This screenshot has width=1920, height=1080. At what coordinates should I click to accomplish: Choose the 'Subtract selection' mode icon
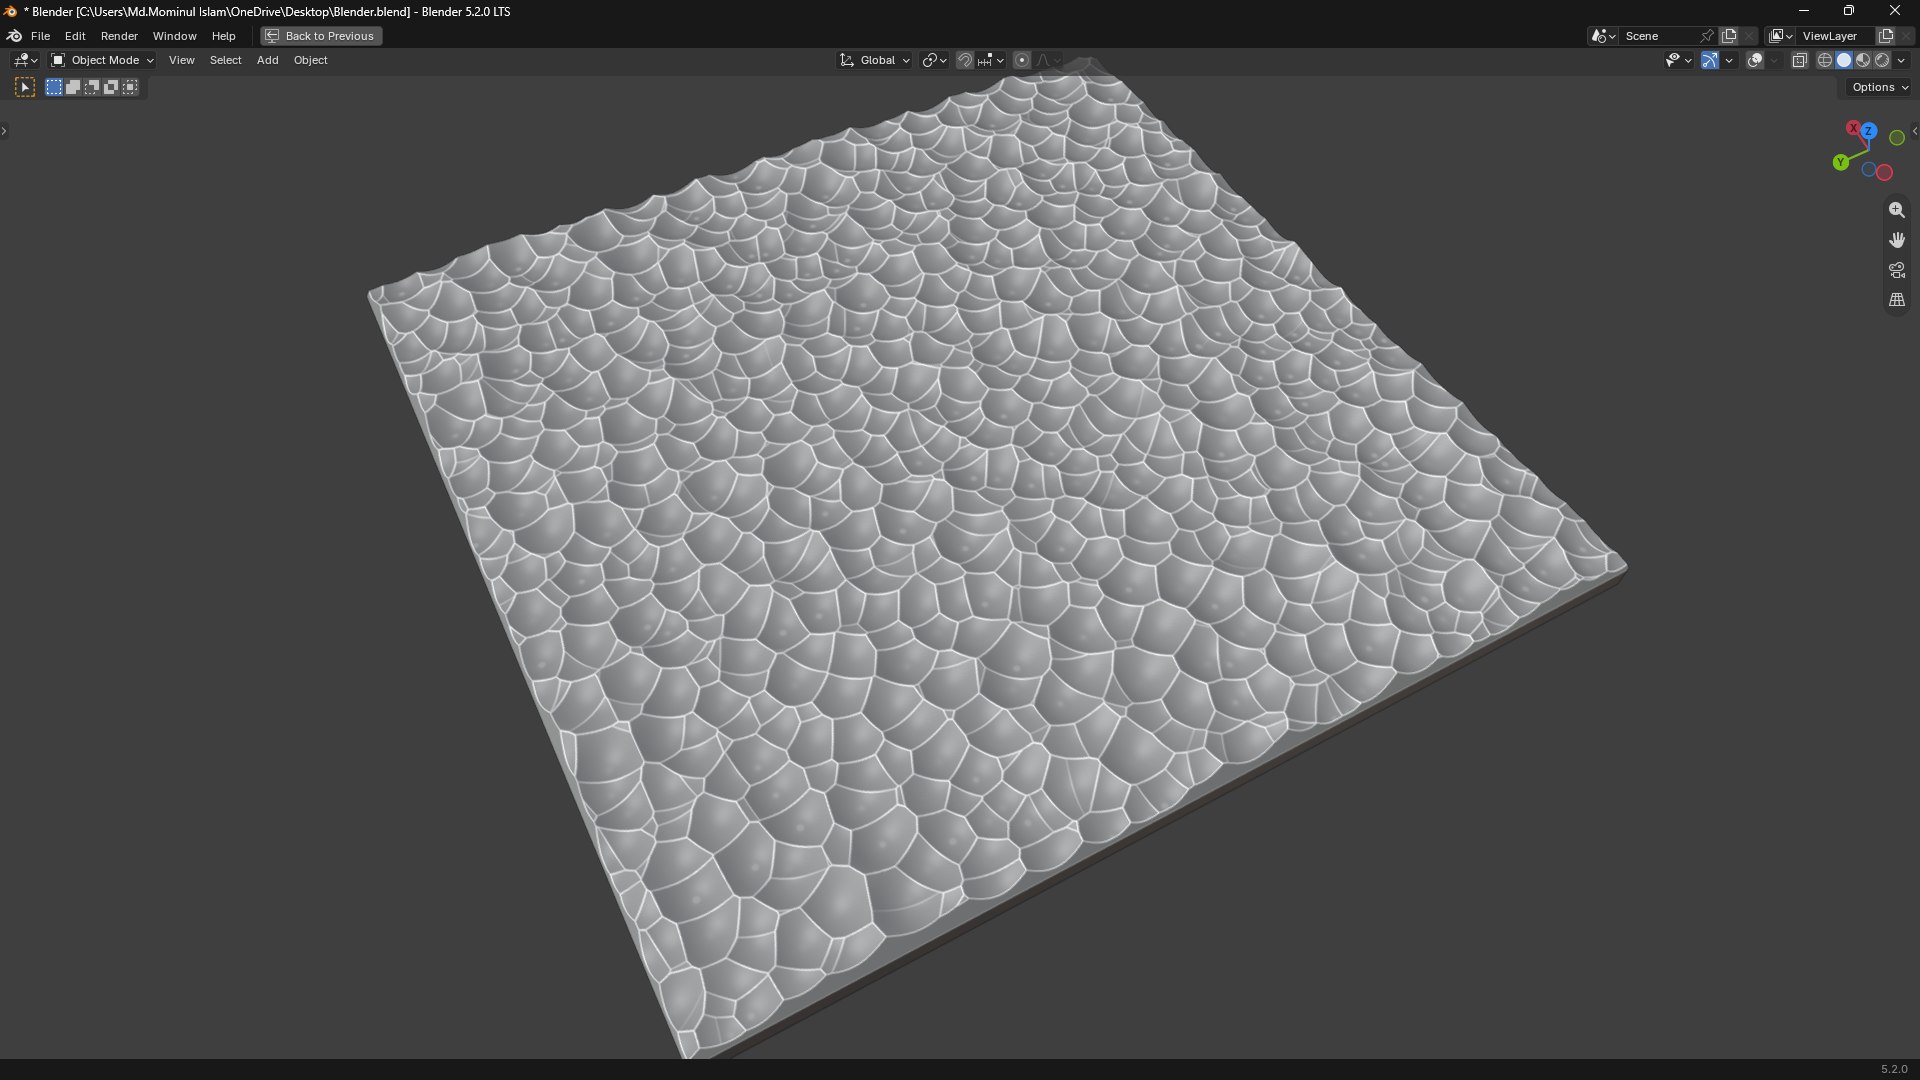[92, 88]
